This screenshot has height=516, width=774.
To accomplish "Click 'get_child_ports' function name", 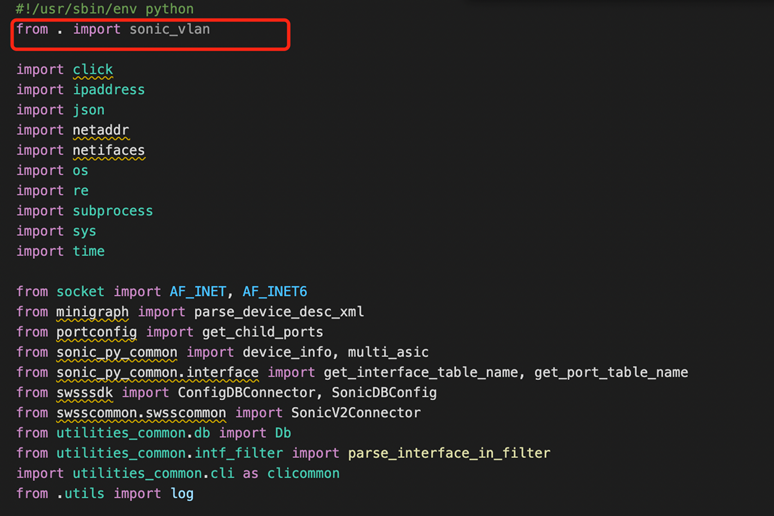I will point(263,332).
